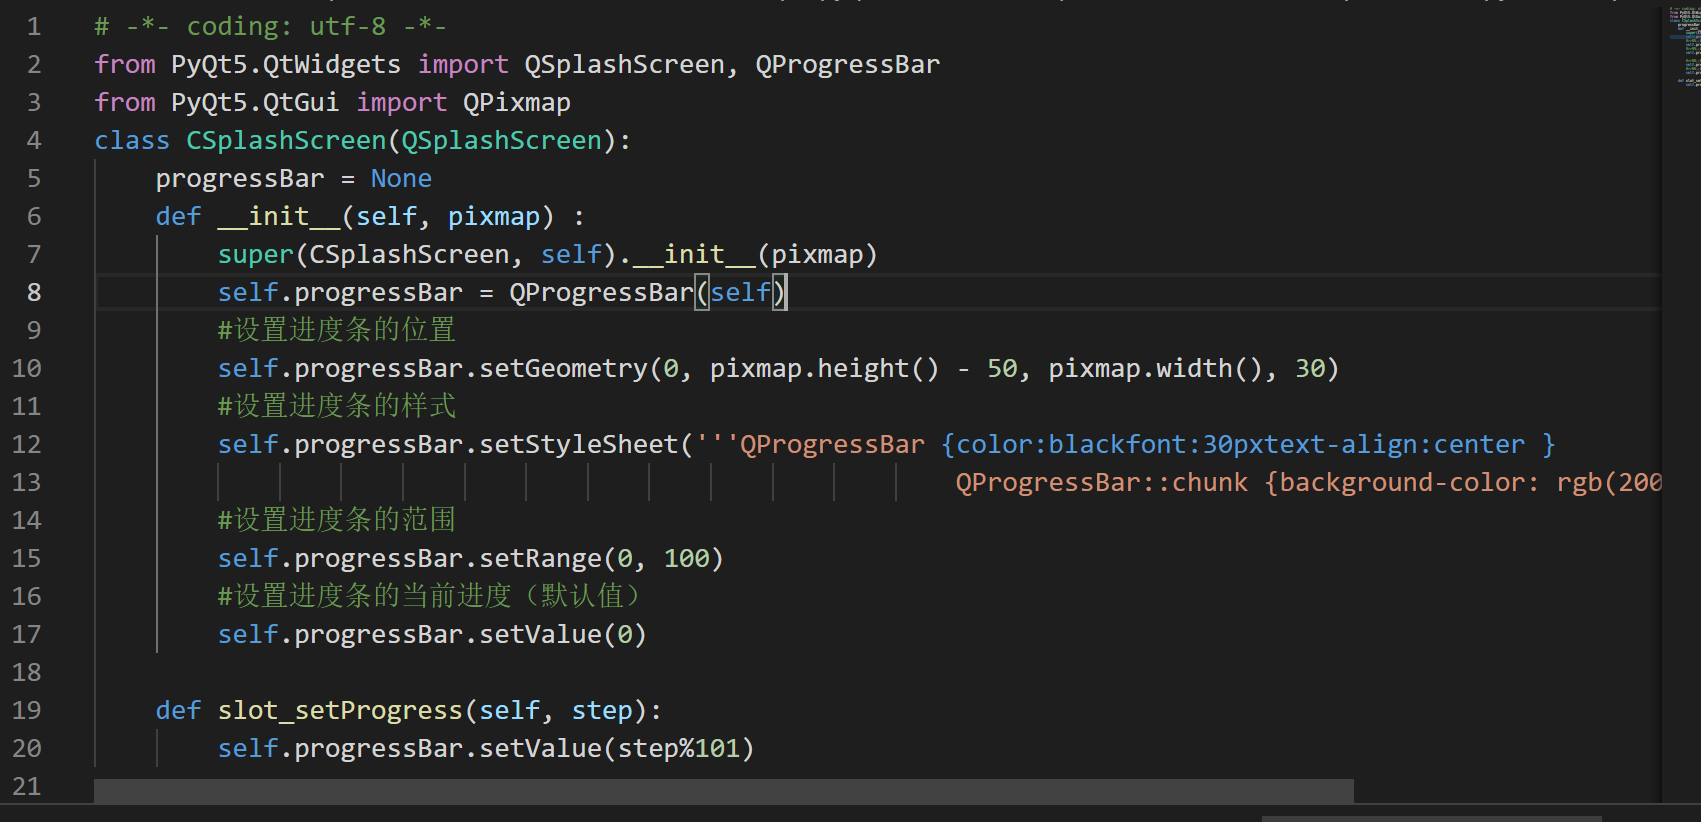Click line number 19 in the gutter
The height and width of the screenshot is (822, 1701).
(x=27, y=710)
